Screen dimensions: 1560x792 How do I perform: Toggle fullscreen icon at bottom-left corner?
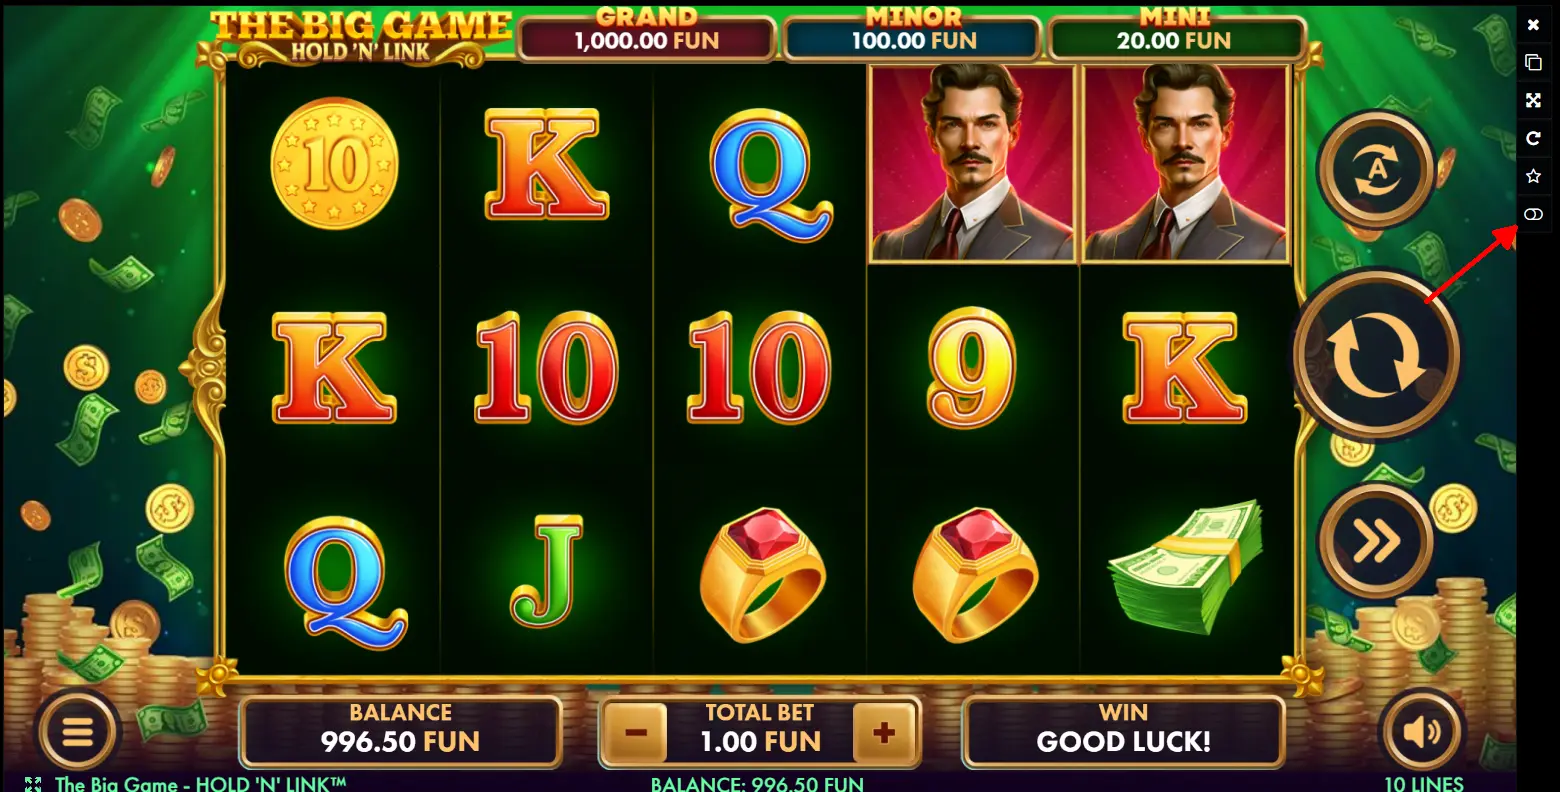pos(33,784)
